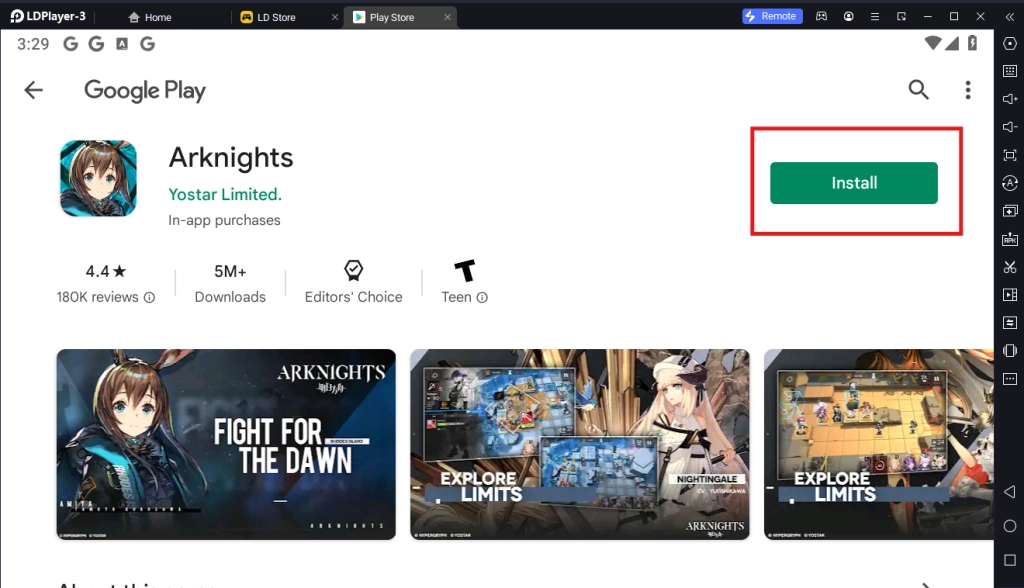Open the LDPlayer hamburger menu
1024x588 pixels.
tap(874, 16)
